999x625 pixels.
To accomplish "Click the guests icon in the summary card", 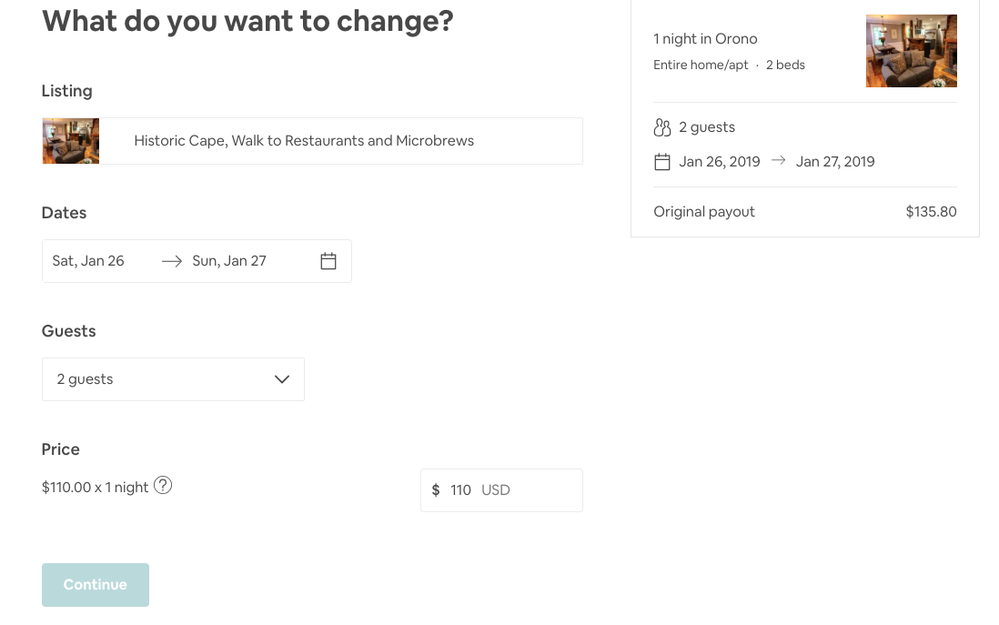I will [x=662, y=127].
